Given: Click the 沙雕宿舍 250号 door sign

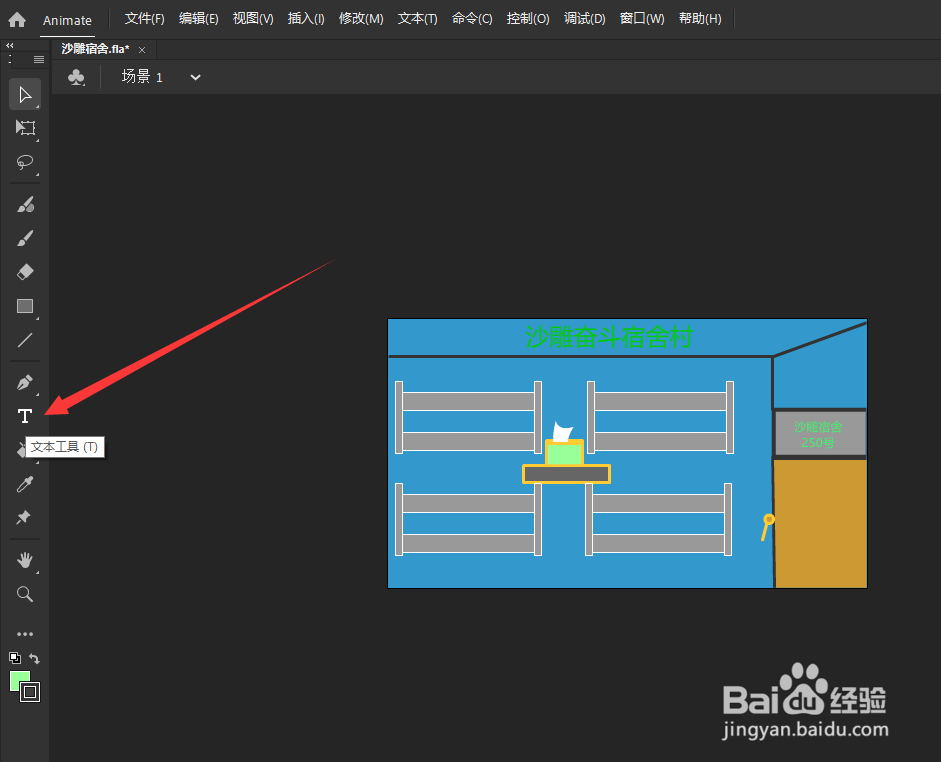Looking at the screenshot, I should pos(820,434).
